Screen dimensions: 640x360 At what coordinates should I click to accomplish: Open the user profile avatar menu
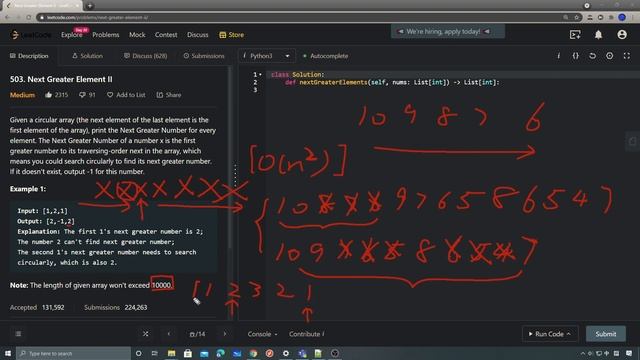[622, 35]
